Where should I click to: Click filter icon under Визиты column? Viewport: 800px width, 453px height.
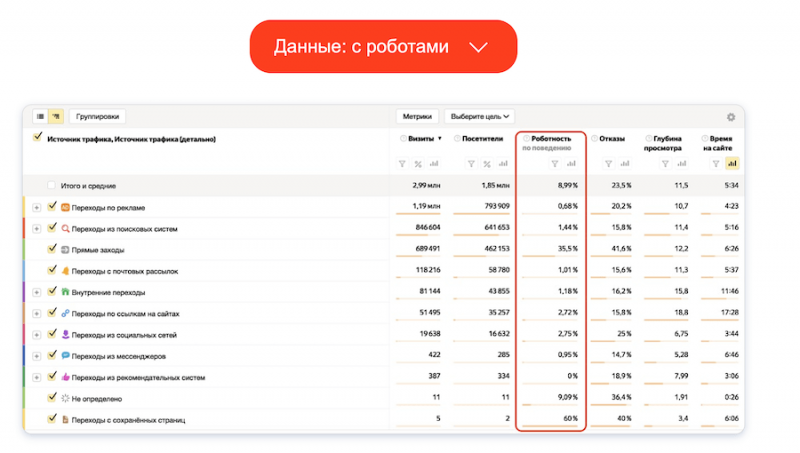(x=402, y=164)
